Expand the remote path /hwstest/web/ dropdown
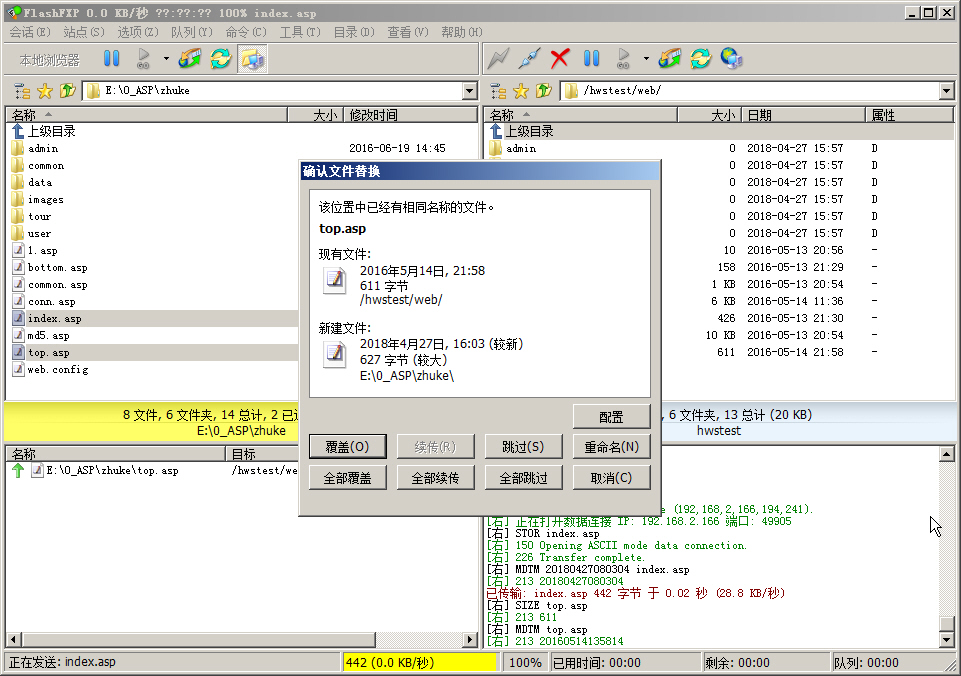 point(947,91)
